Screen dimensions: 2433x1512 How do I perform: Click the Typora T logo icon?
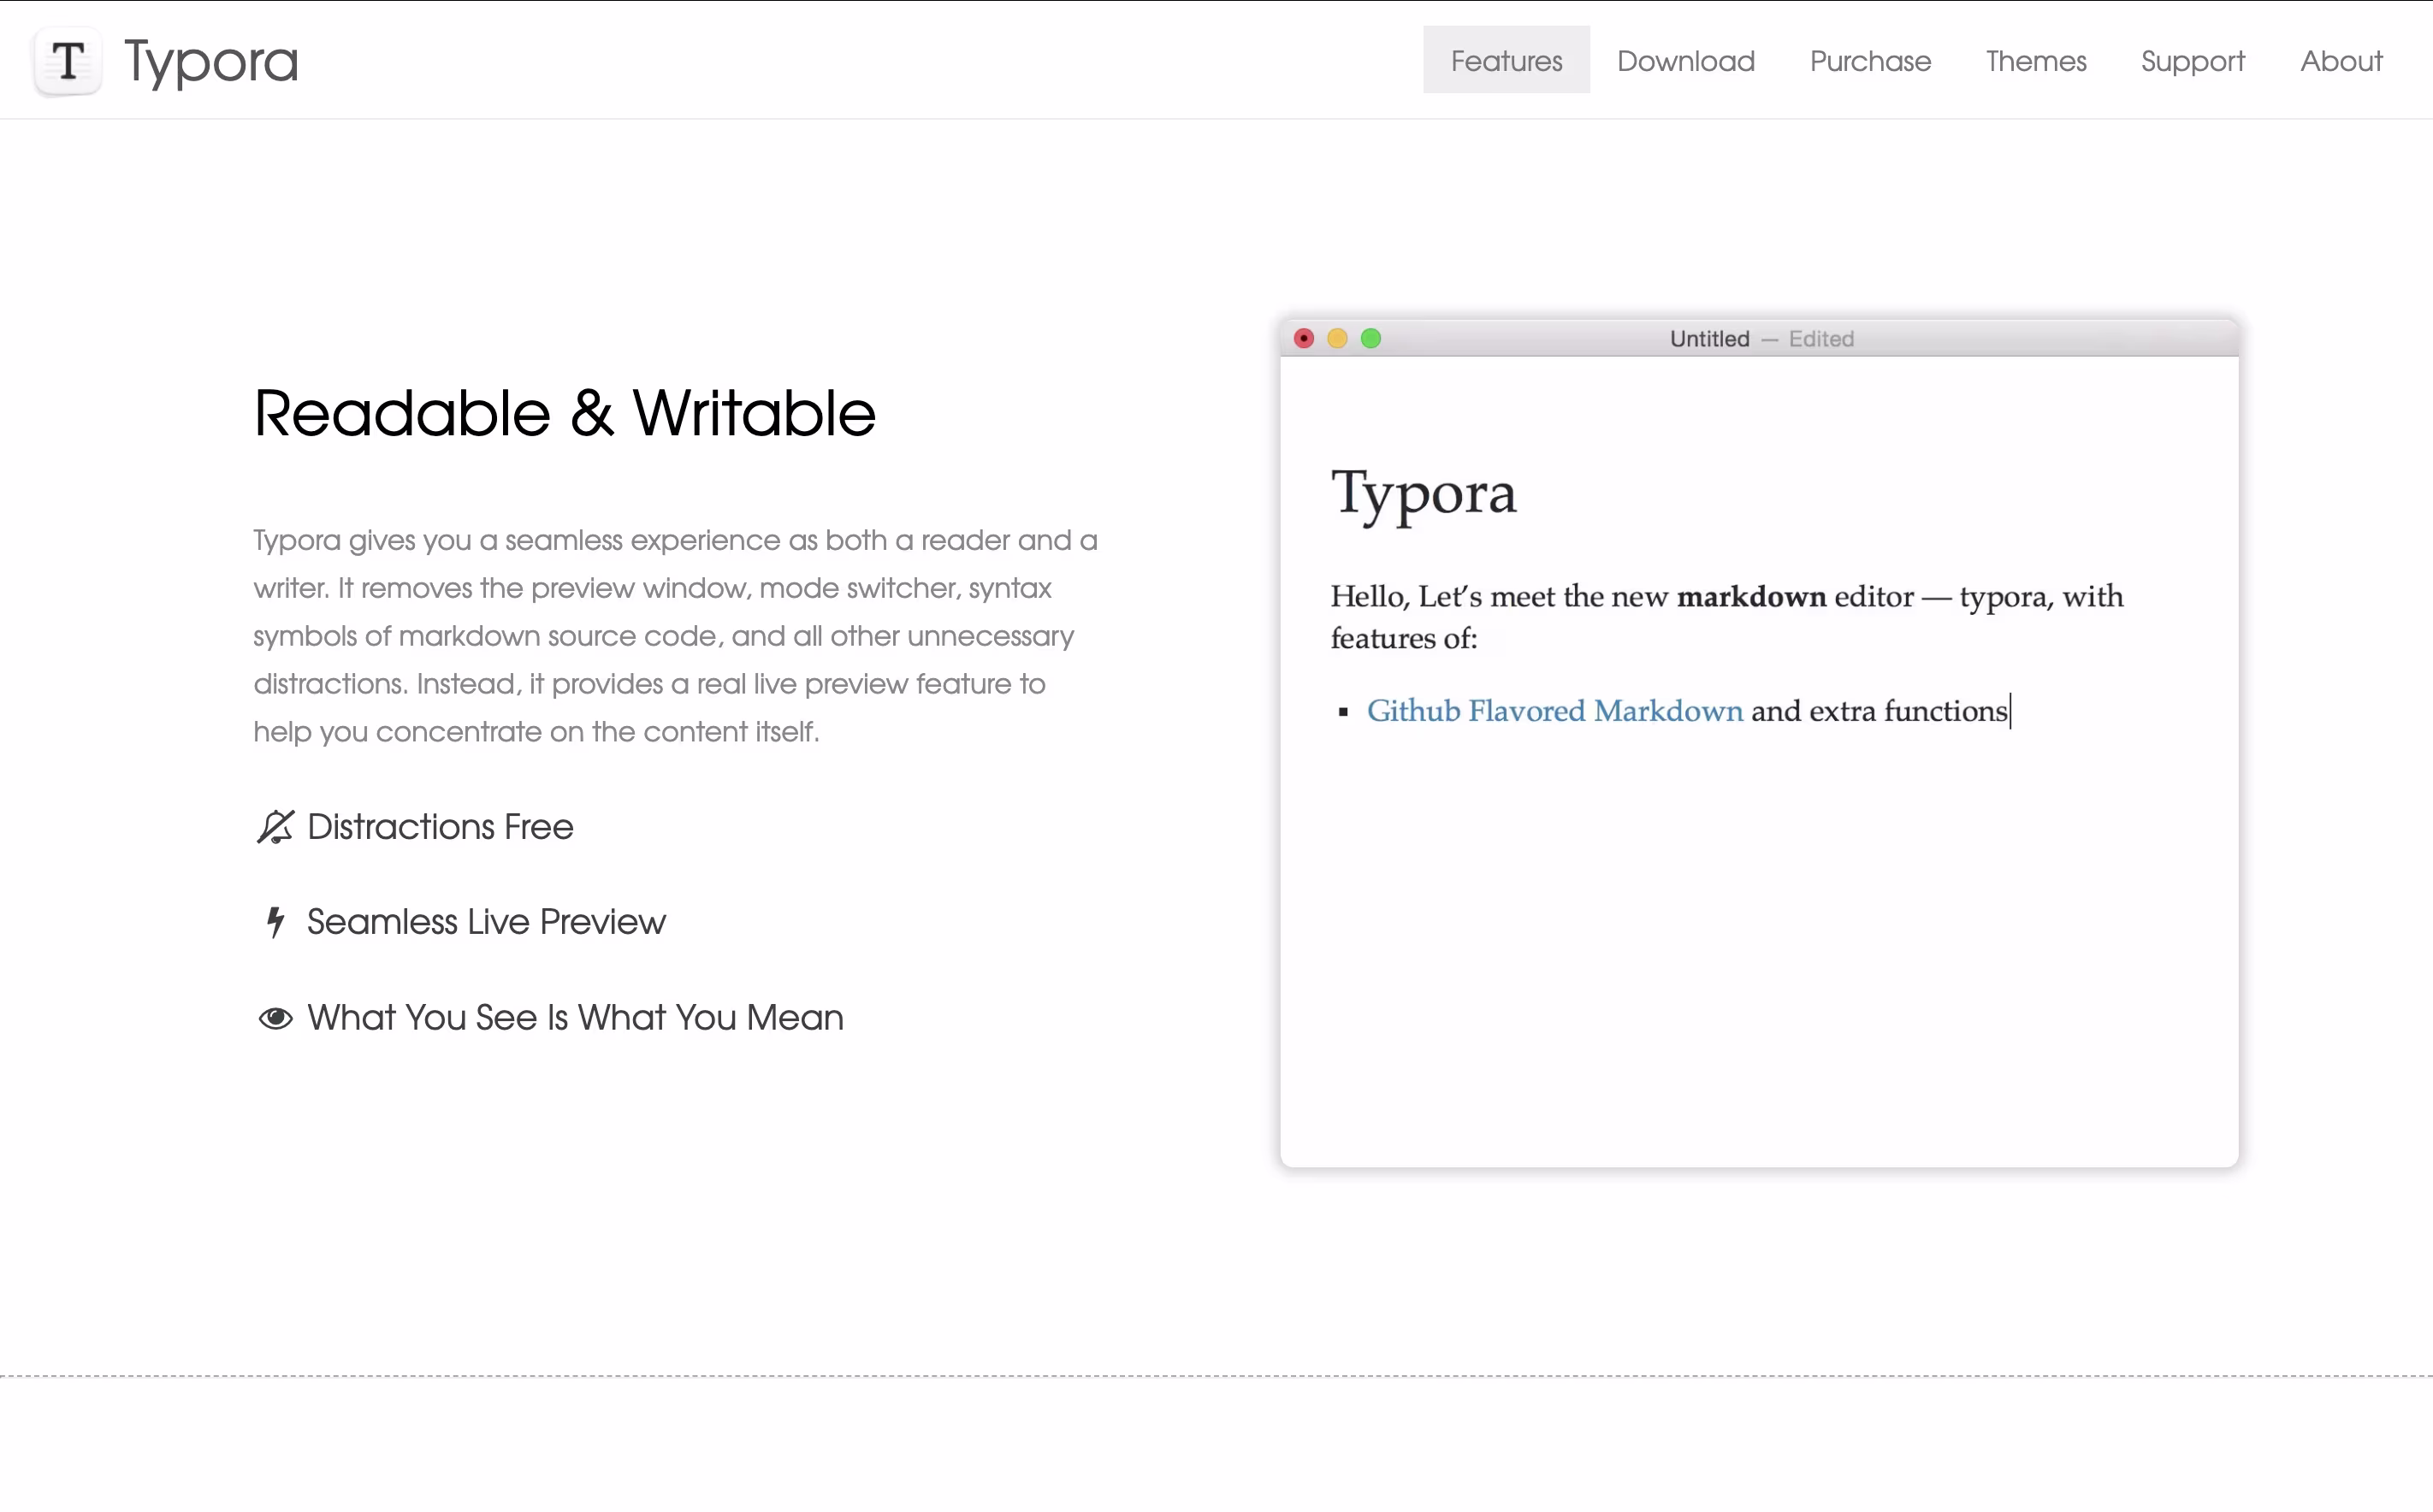point(68,62)
